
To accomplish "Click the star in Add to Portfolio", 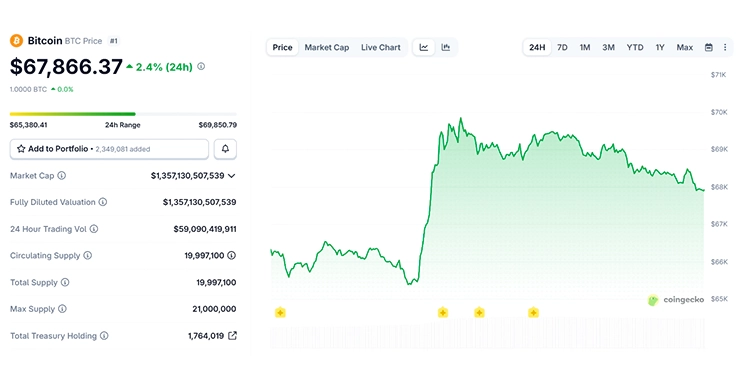I will 21,149.
